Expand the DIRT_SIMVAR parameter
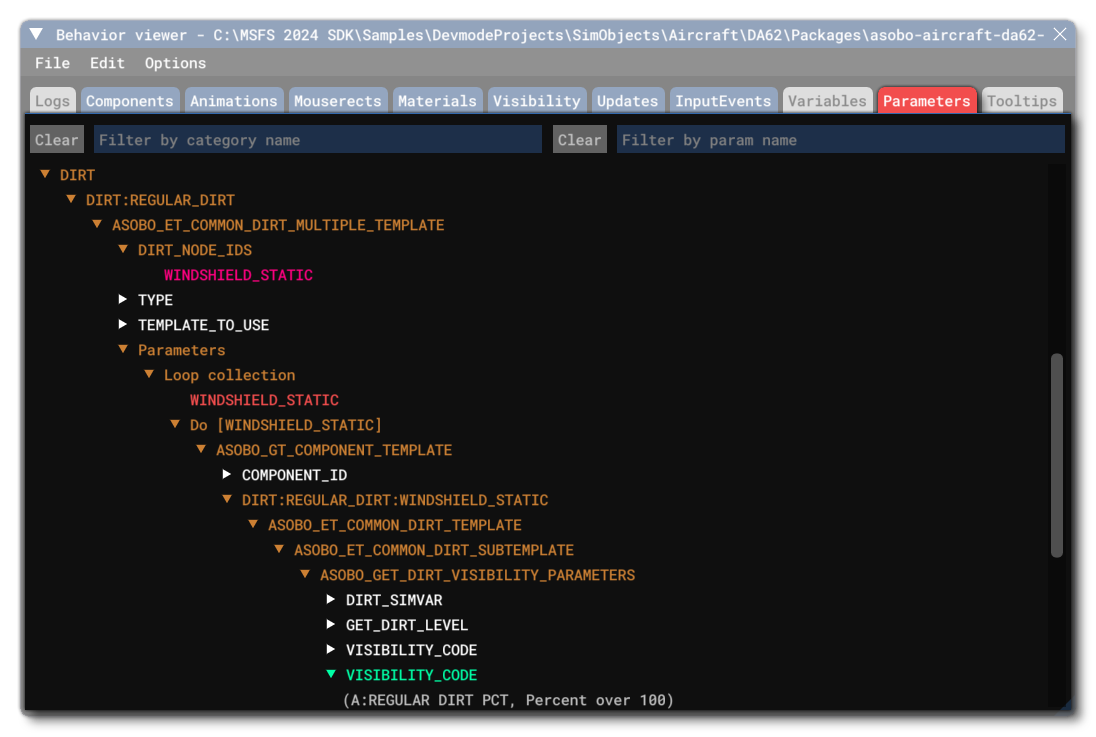 point(331,600)
